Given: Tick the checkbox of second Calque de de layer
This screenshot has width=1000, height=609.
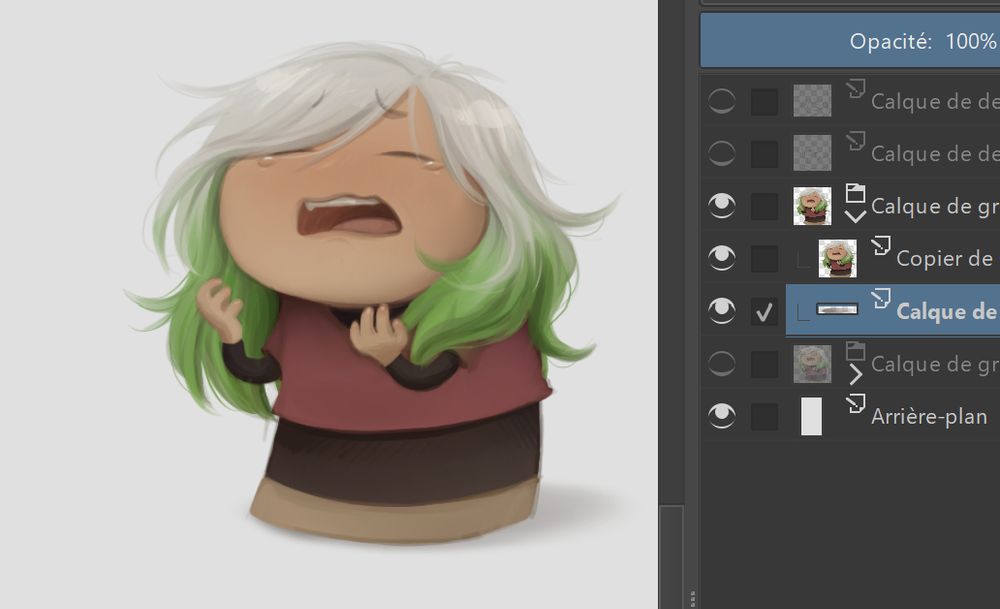Looking at the screenshot, I should coord(764,154).
